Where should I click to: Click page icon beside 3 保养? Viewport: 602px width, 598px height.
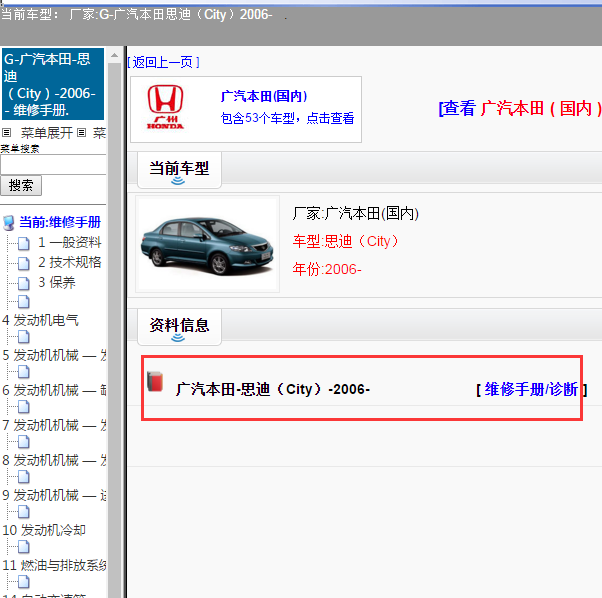point(23,283)
